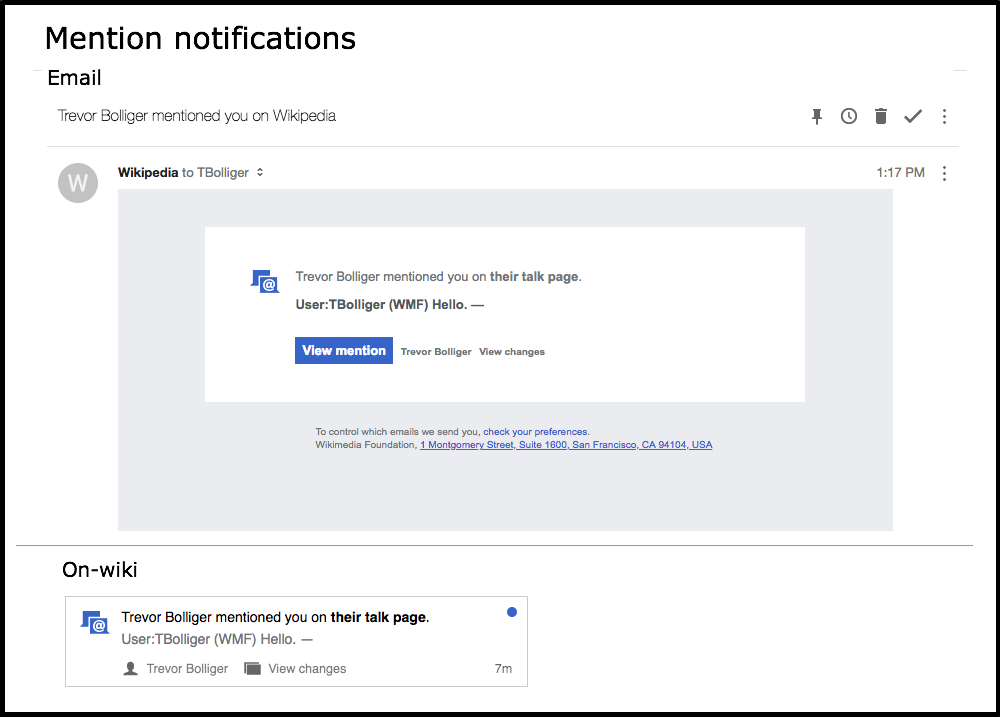Click the mention icon in the on-wiki notification

tap(95, 622)
